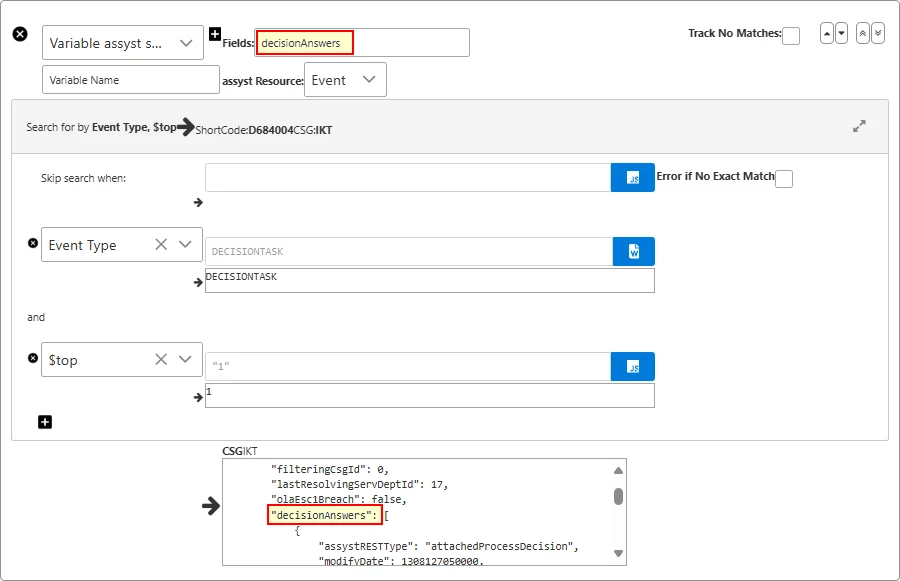Click the JS button for $top value
The width and height of the screenshot is (900, 581).
pos(633,366)
